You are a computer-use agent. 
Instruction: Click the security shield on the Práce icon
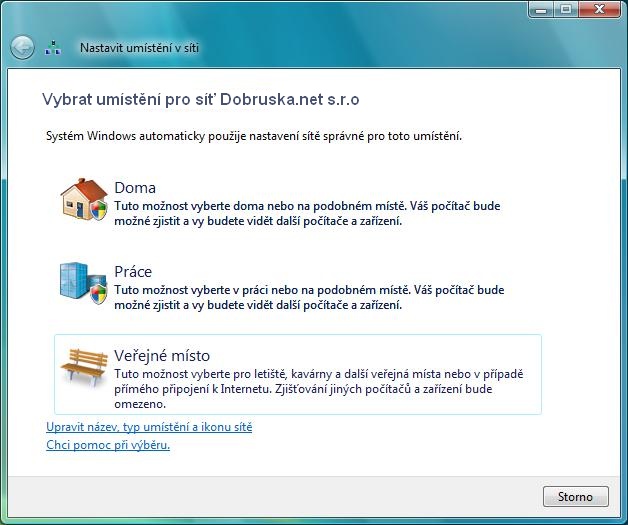click(98, 294)
